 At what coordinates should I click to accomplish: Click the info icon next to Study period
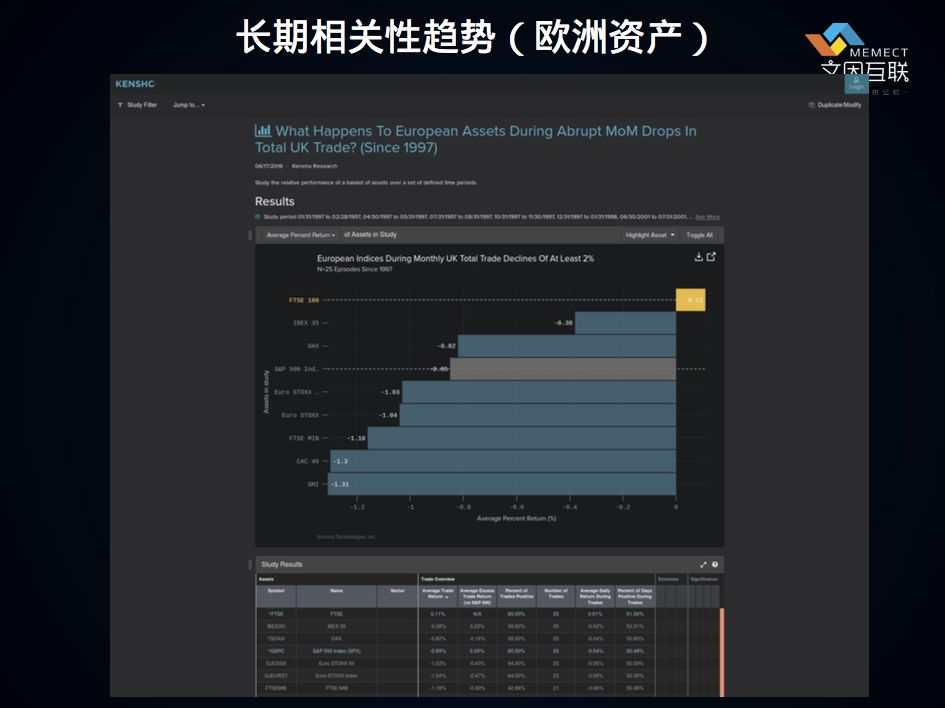point(258,216)
